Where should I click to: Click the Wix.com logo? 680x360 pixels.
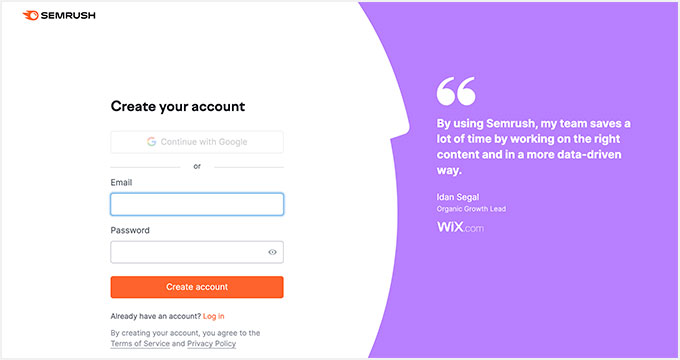click(x=460, y=227)
